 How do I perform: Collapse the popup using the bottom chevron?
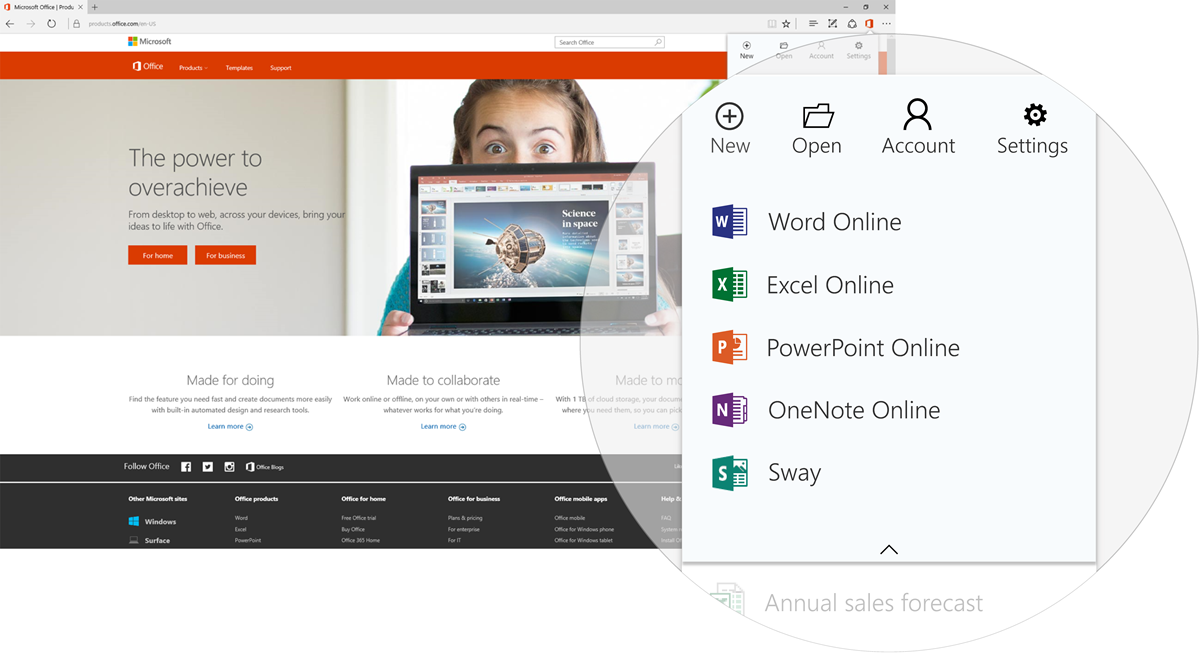pyautogui.click(x=888, y=549)
